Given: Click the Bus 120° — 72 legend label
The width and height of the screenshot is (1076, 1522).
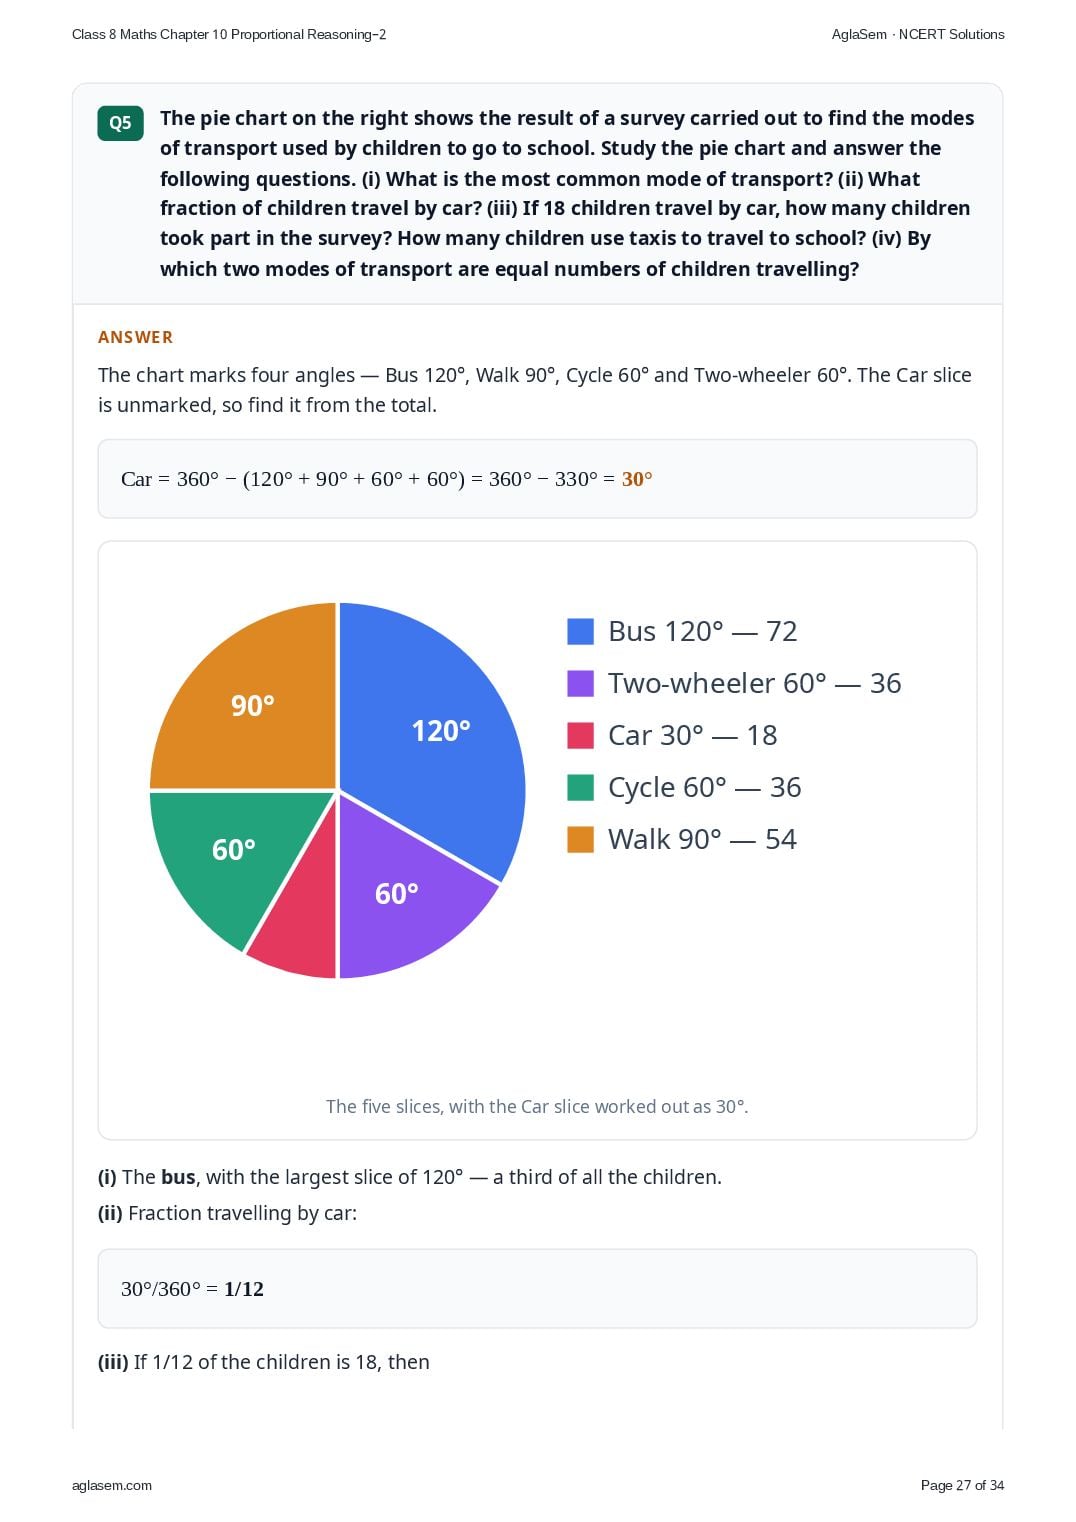Looking at the screenshot, I should coord(703,631).
